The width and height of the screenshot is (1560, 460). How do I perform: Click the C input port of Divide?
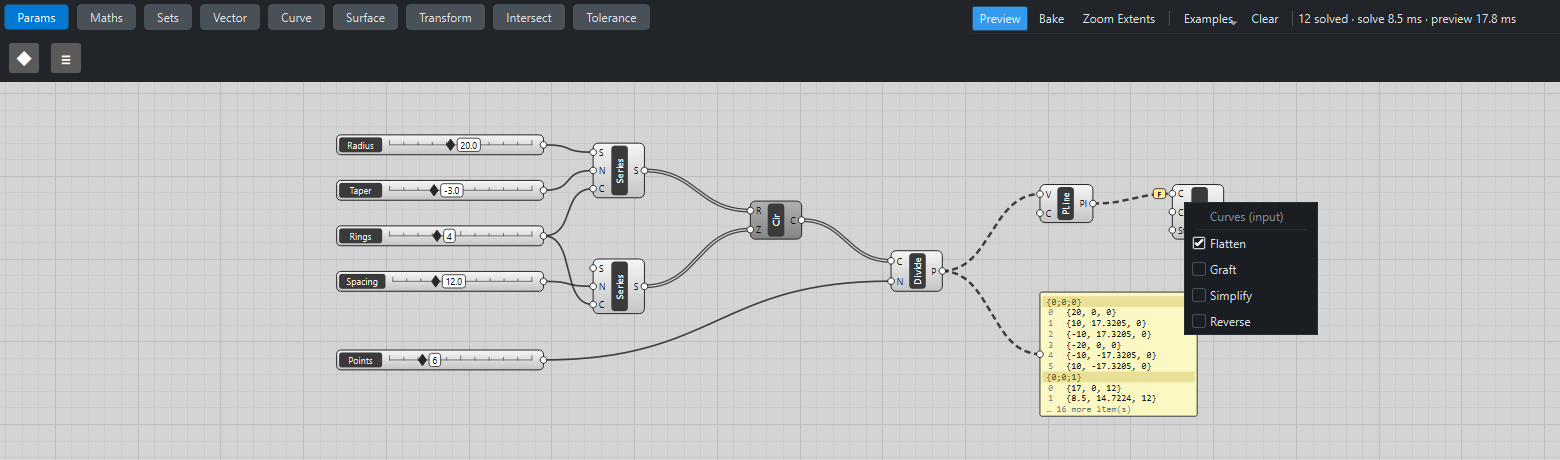pos(891,261)
